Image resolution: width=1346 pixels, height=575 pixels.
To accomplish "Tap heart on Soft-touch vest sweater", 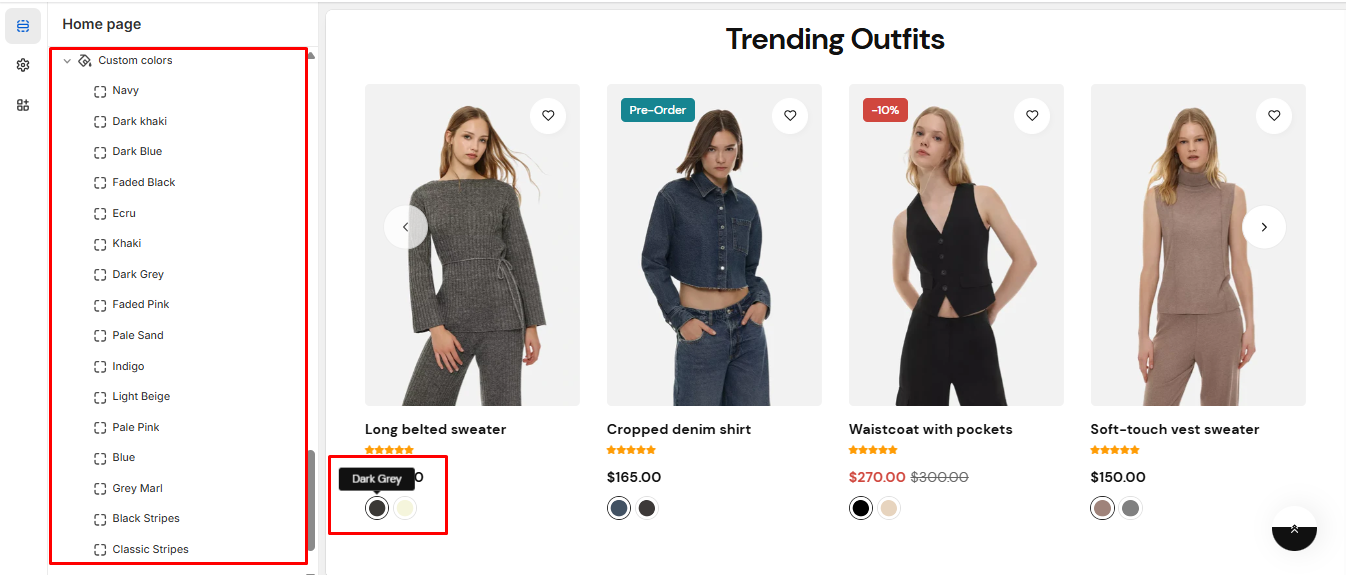I will click(1274, 116).
